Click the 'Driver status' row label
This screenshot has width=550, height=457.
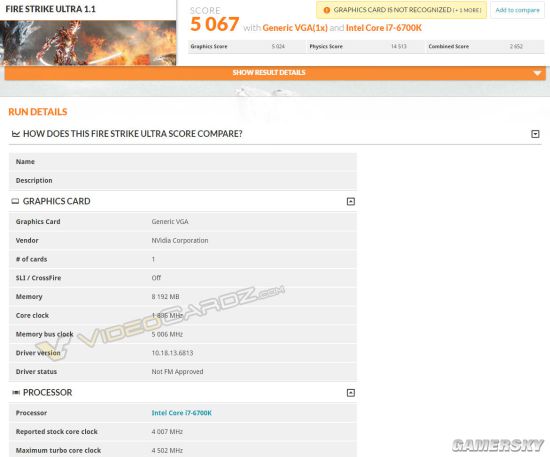pyautogui.click(x=36, y=372)
